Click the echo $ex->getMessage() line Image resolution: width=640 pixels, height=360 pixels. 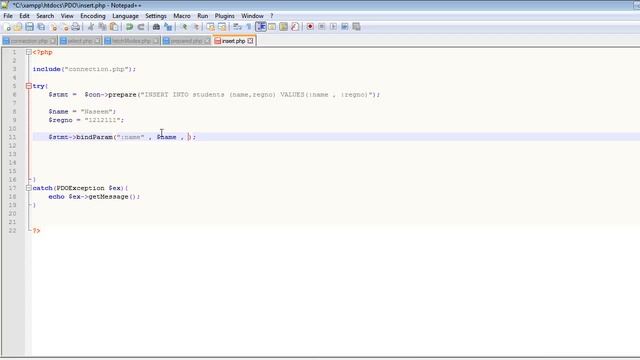tap(94, 197)
